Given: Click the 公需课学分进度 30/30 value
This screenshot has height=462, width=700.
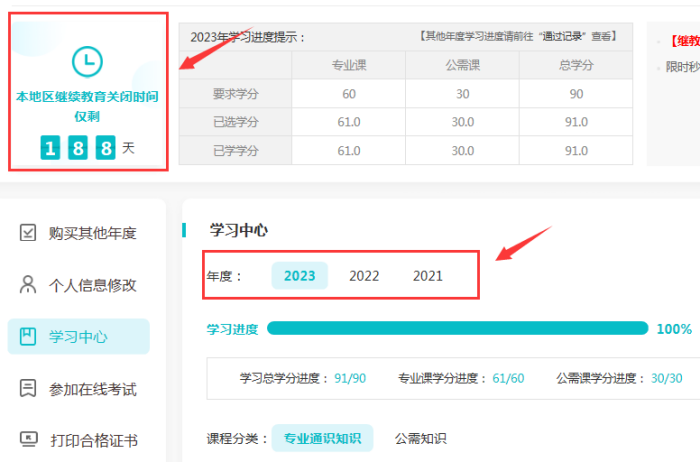Looking at the screenshot, I should [667, 378].
